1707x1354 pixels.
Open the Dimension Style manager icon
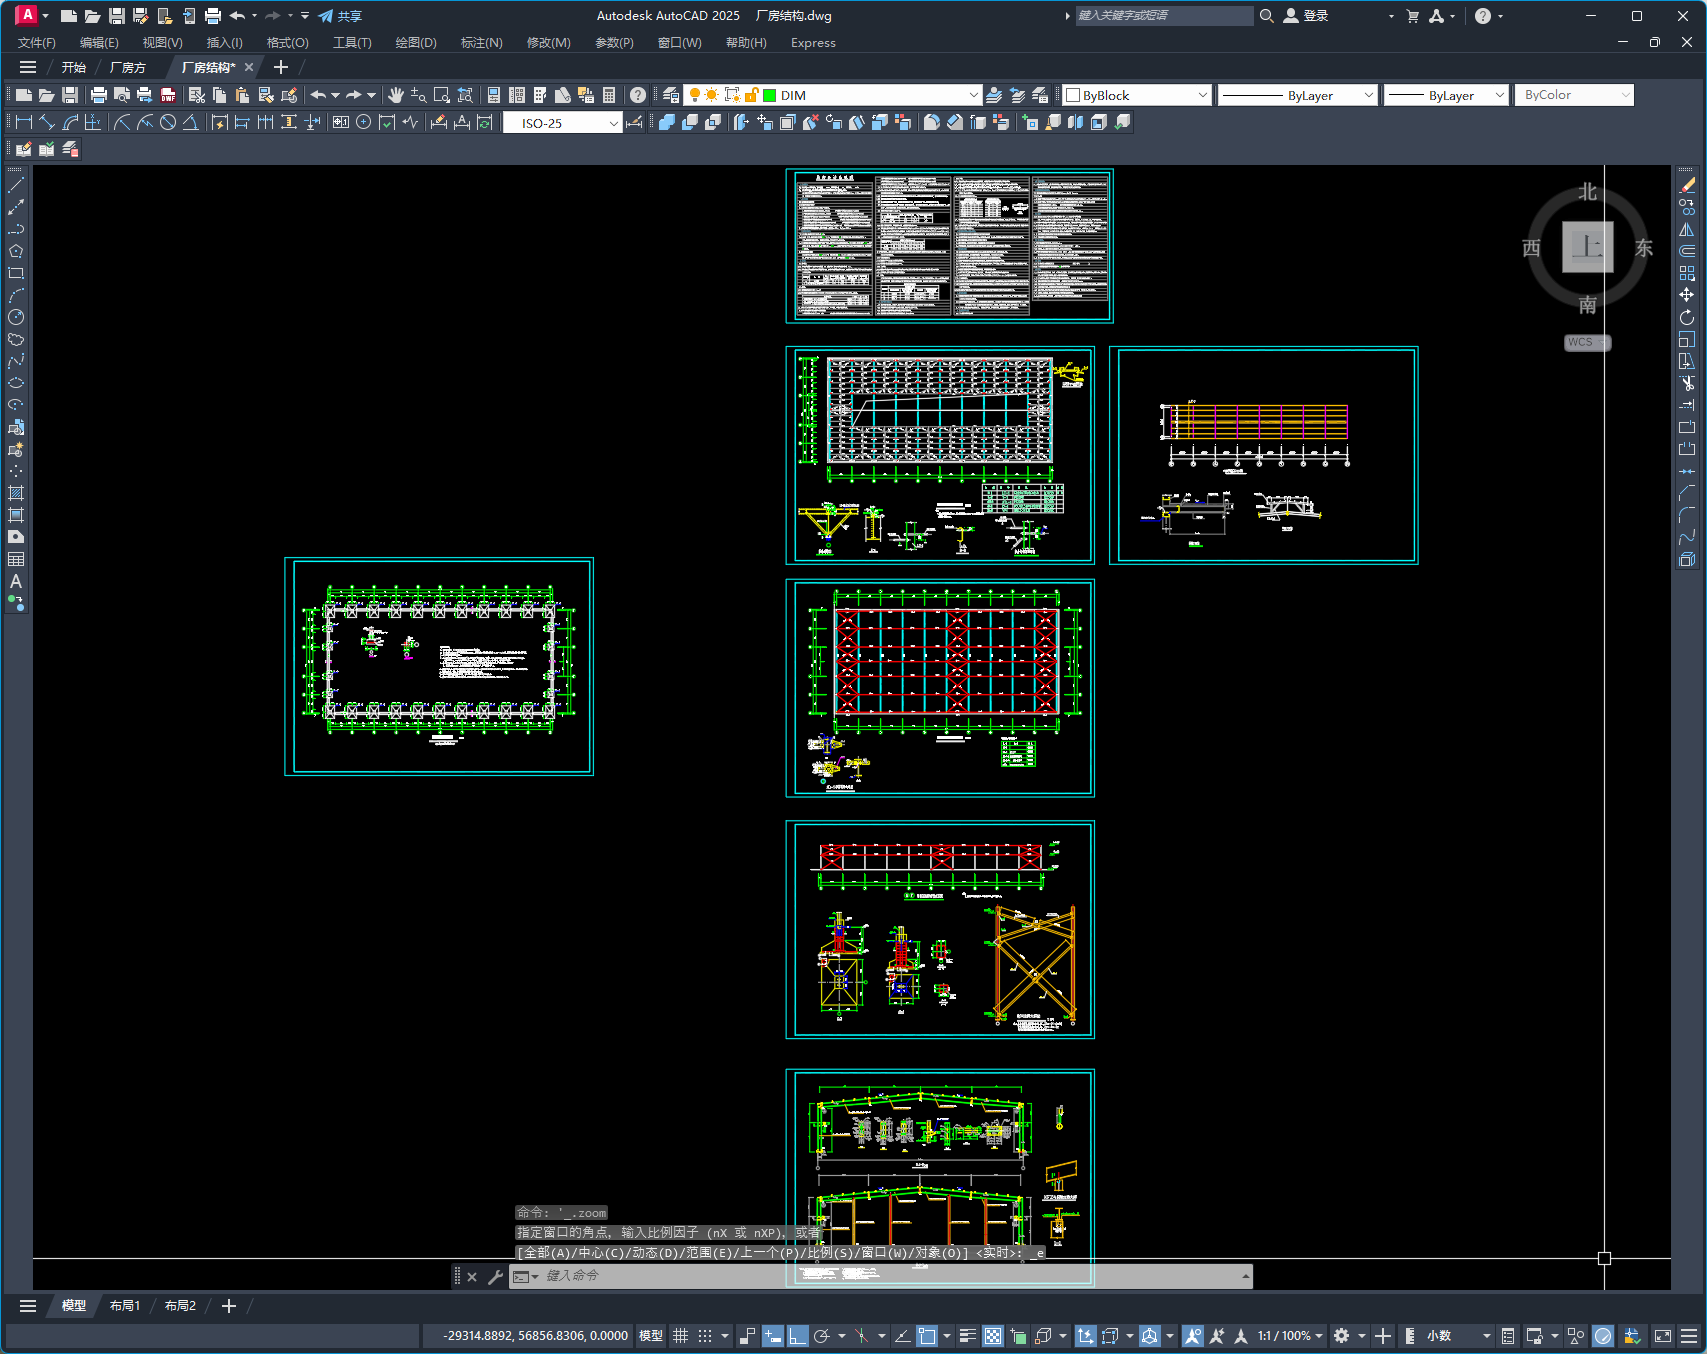click(634, 122)
